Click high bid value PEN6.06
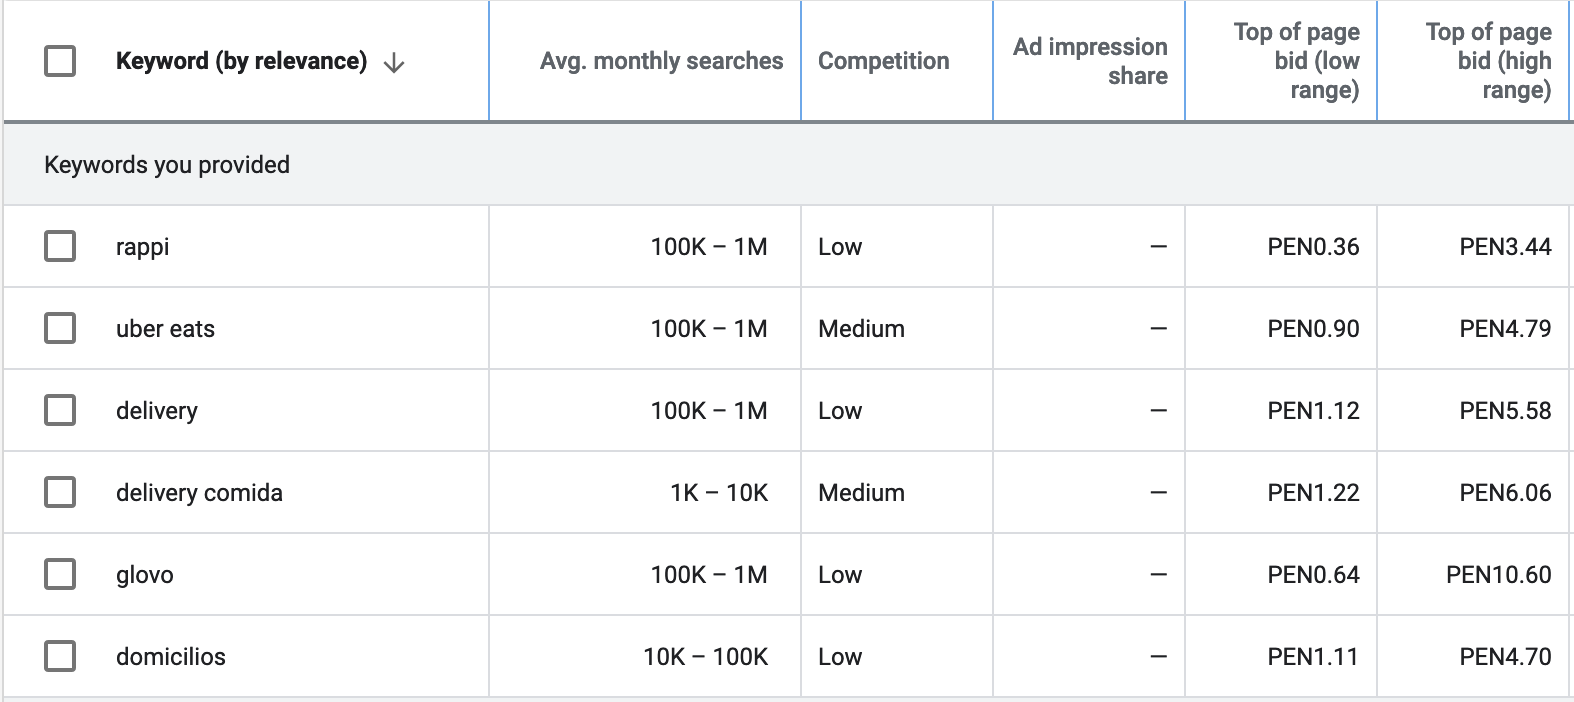1574x702 pixels. (1505, 493)
